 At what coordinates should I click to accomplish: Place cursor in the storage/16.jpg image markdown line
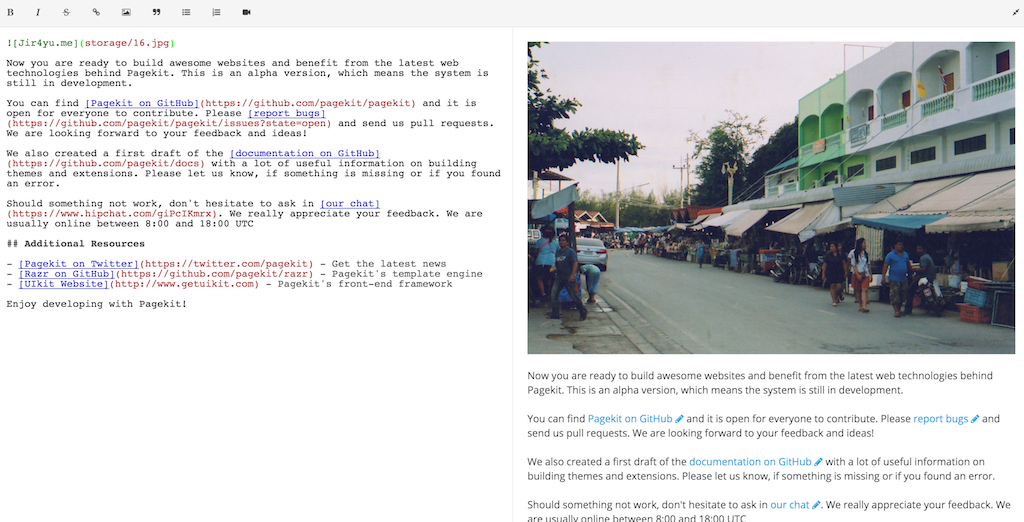(91, 43)
